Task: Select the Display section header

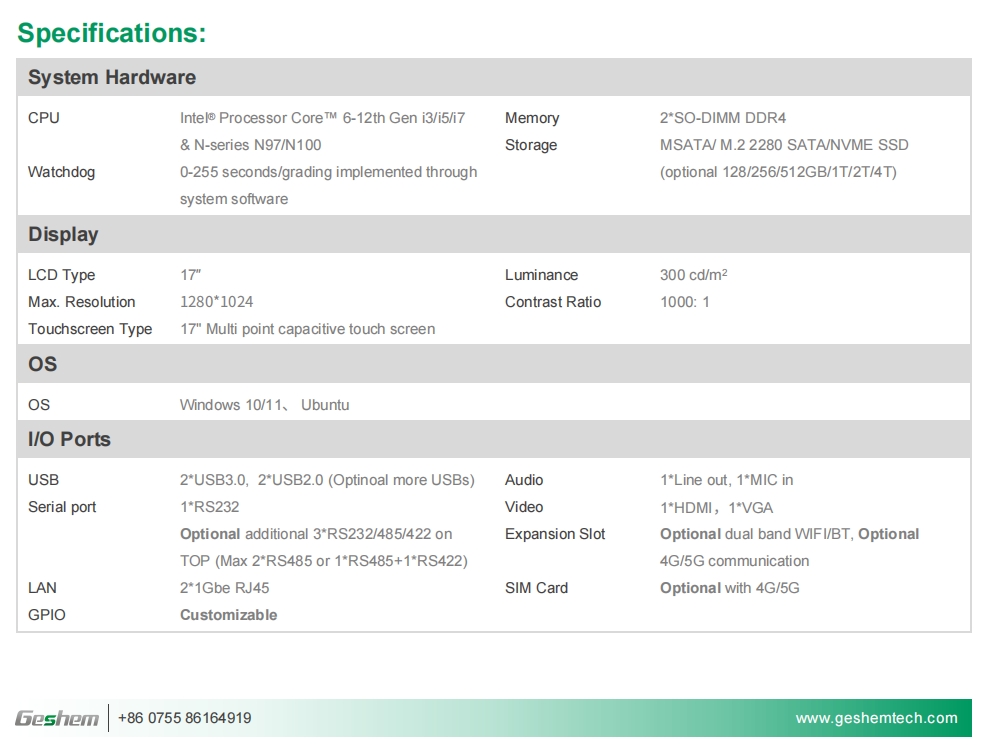Action: point(63,235)
